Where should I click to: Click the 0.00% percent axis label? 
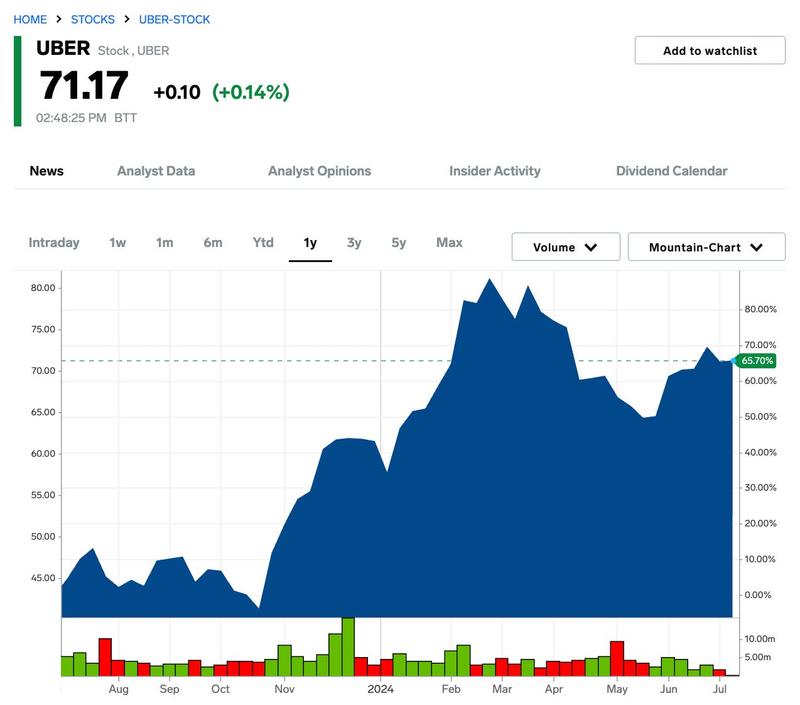tap(758, 595)
